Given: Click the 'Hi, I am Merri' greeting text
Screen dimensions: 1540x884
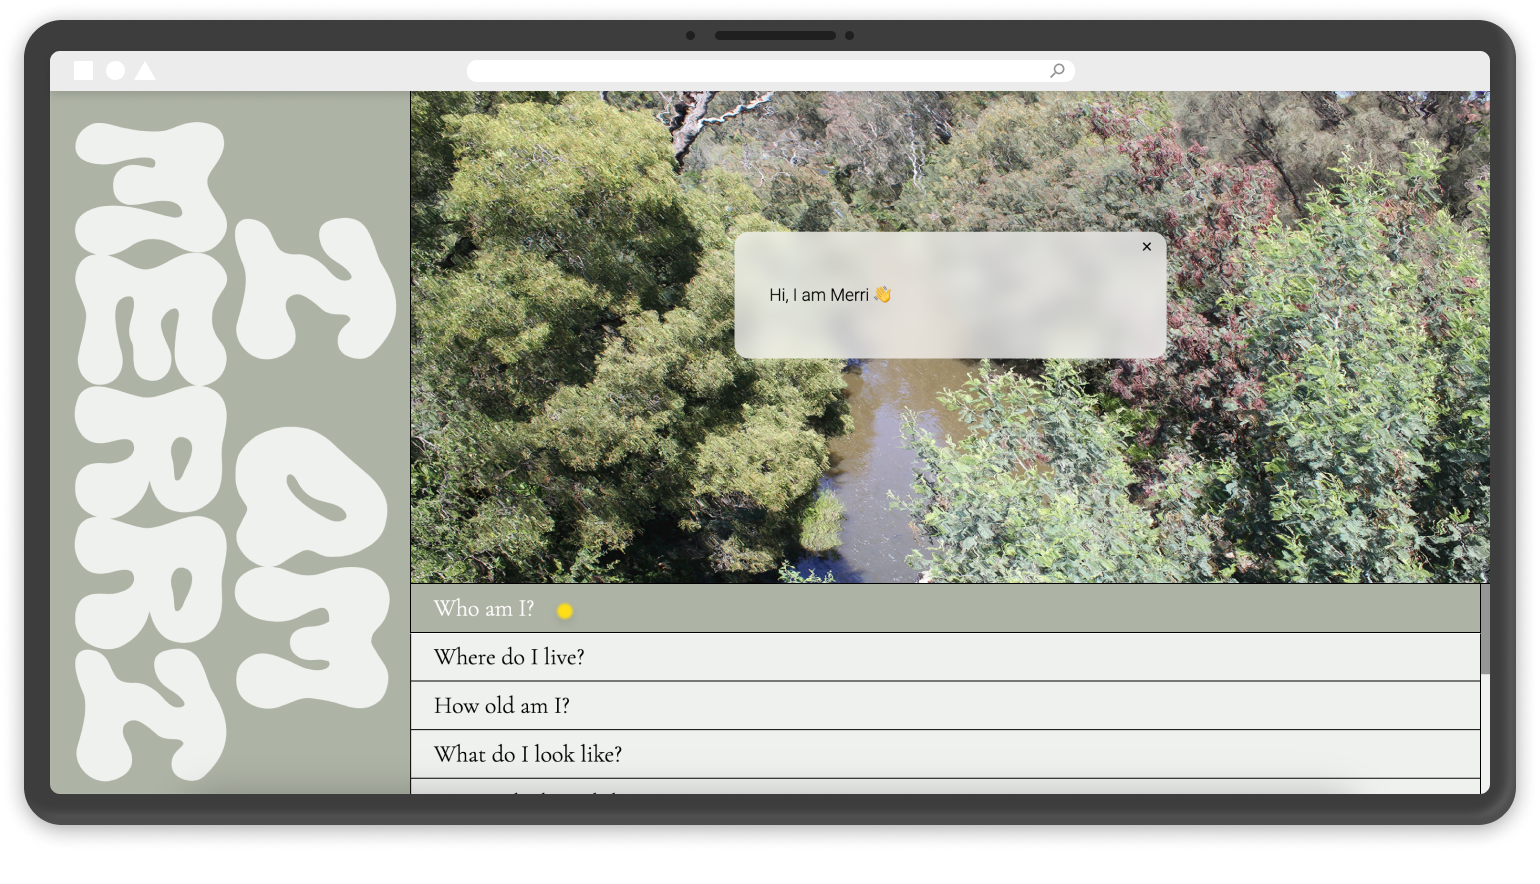Looking at the screenshot, I should [829, 295].
